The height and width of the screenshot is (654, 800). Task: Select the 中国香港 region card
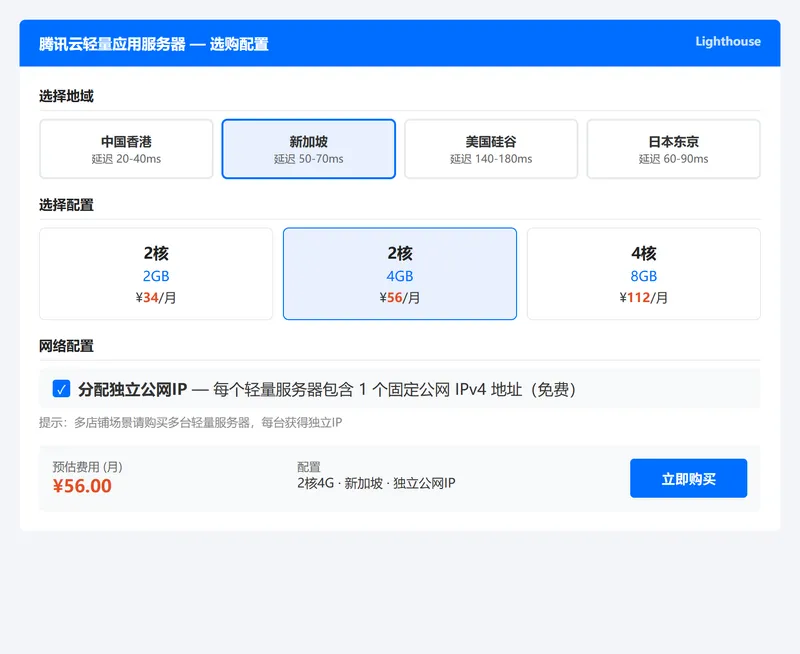(x=126, y=149)
